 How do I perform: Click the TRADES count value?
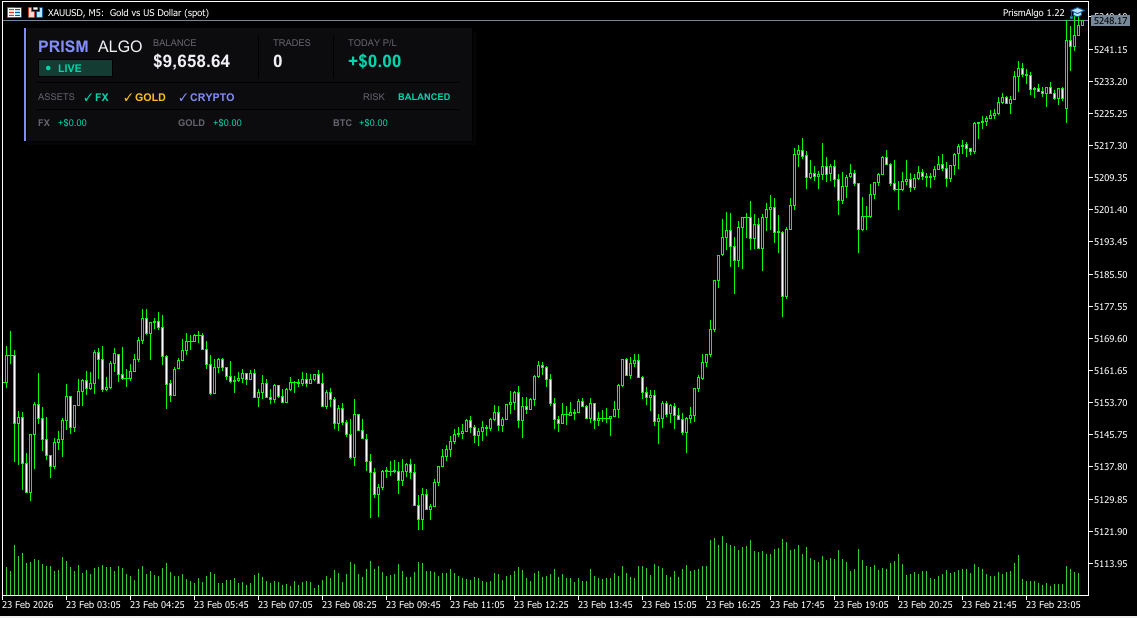pyautogui.click(x=277, y=61)
